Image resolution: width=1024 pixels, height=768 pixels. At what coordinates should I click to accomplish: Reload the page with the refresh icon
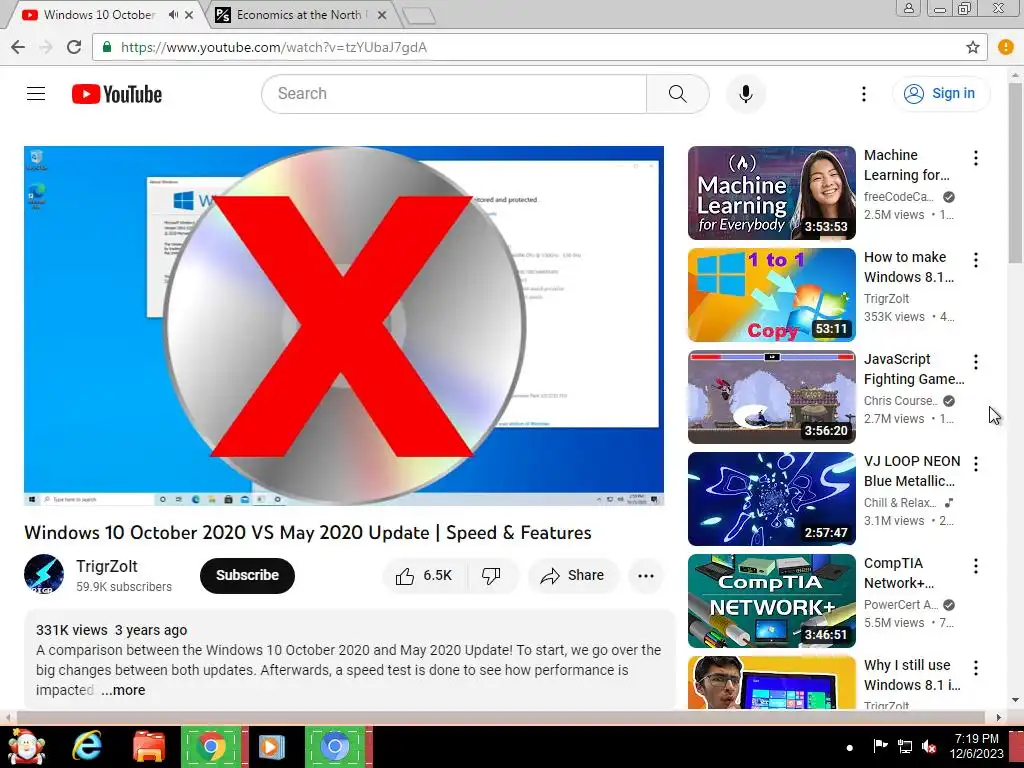coord(74,47)
